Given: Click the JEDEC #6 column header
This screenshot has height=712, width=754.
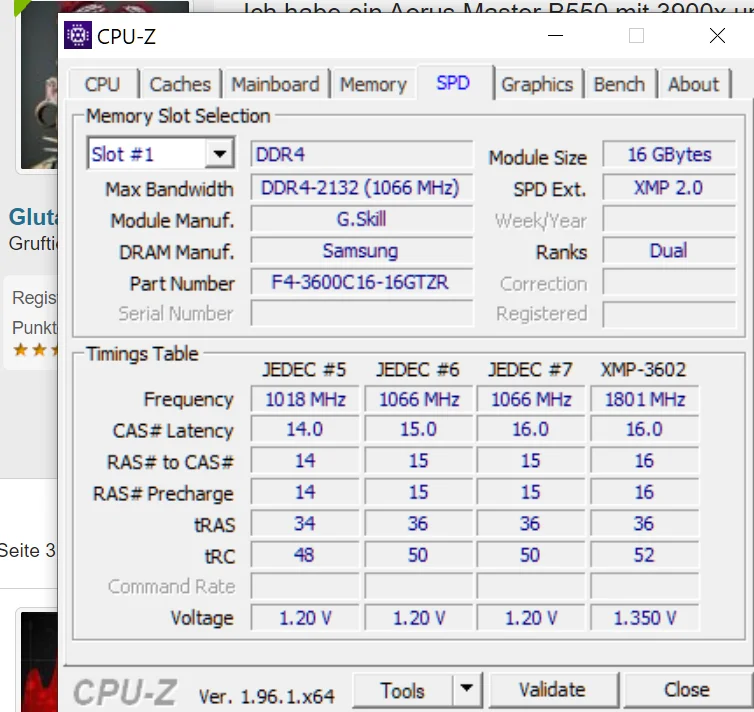Looking at the screenshot, I should [418, 370].
